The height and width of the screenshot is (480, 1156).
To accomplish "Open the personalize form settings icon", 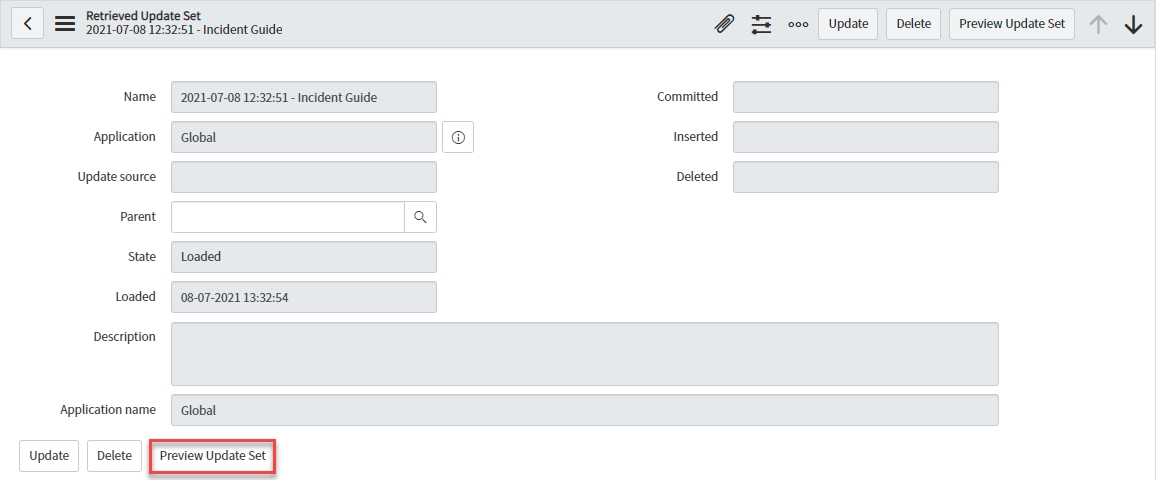I will (762, 24).
